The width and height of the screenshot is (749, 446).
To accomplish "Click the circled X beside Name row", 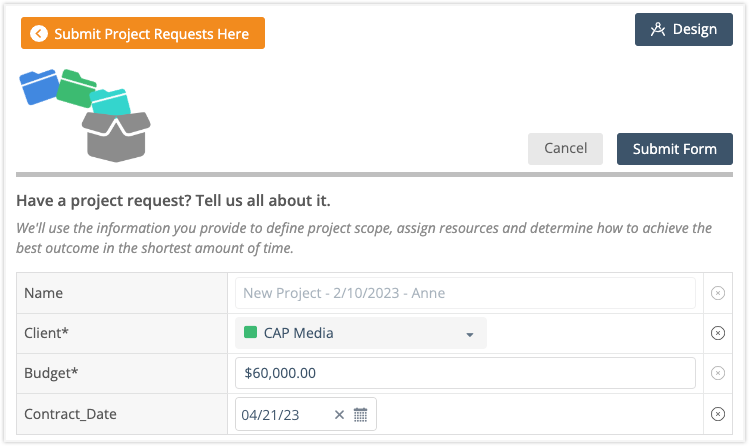I will click(x=717, y=293).
